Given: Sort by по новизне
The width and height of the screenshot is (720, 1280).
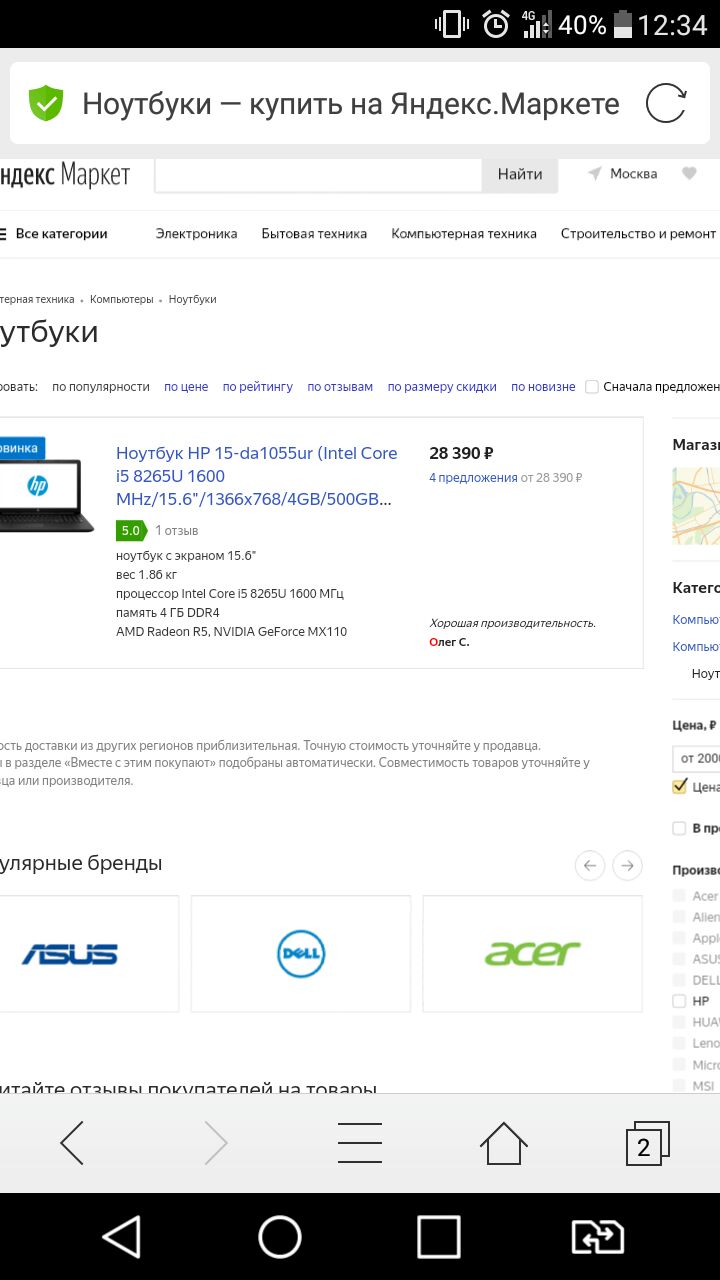Looking at the screenshot, I should 543,387.
